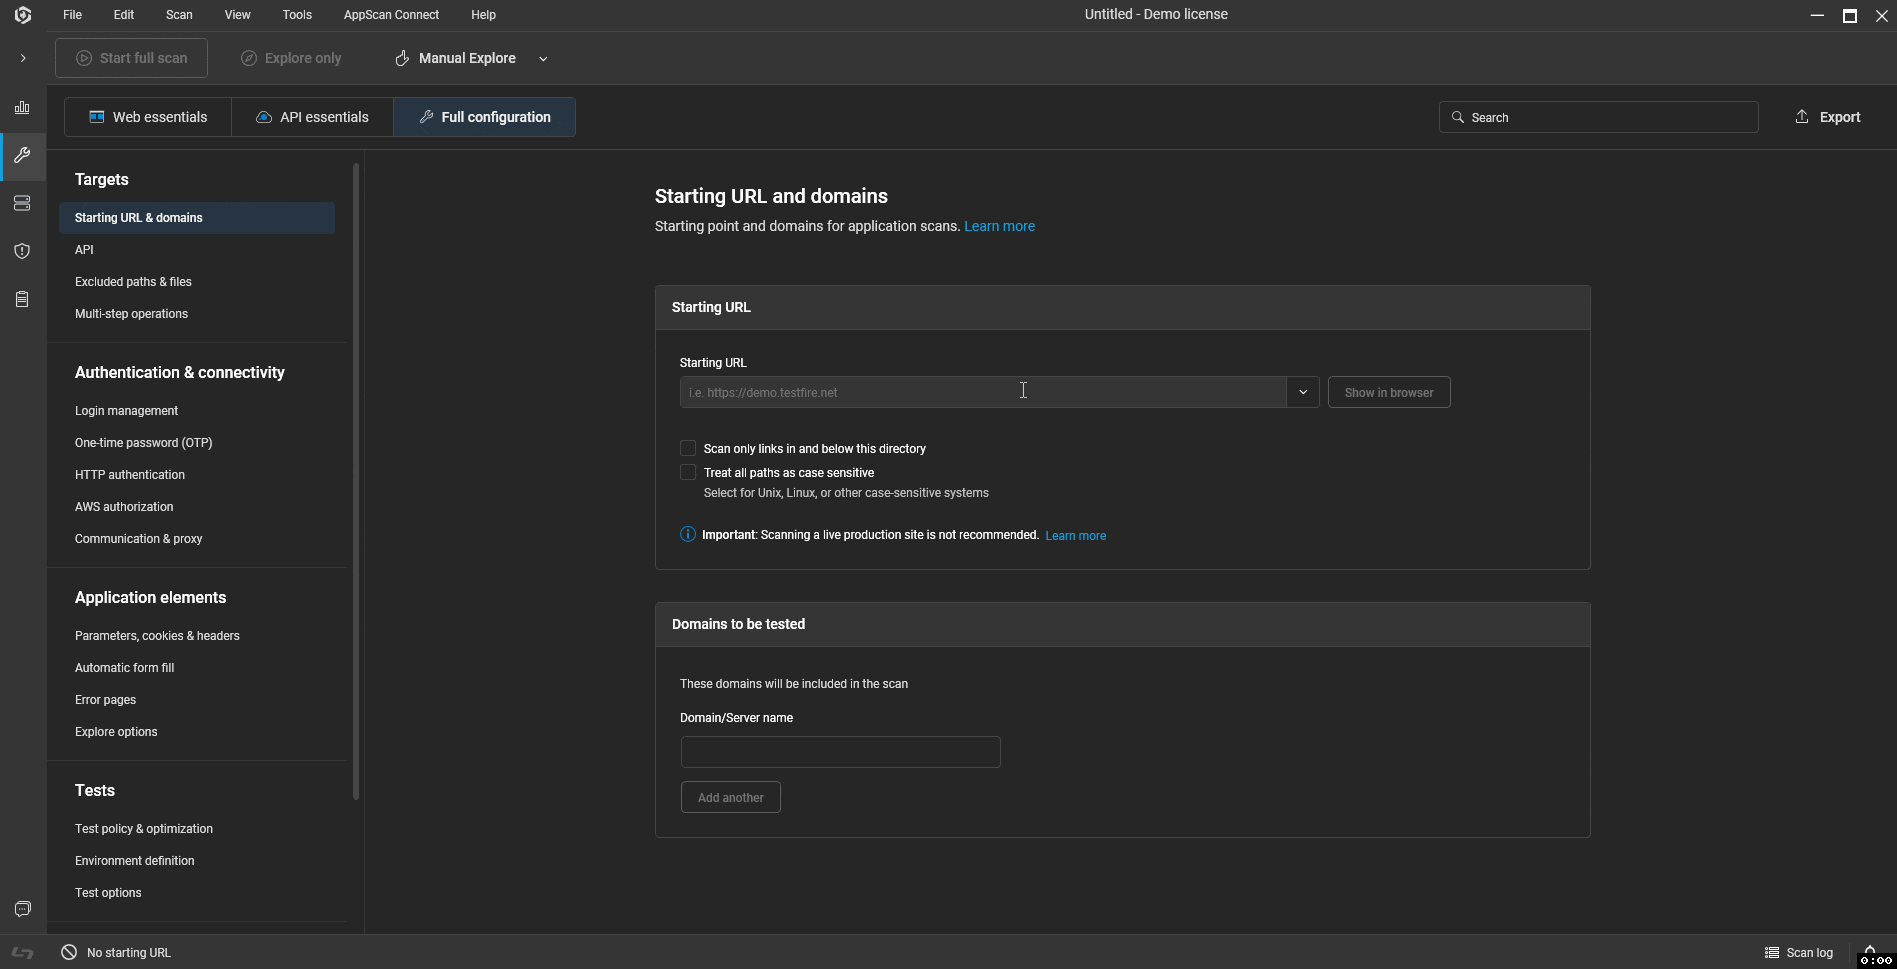Click the Manual Explore button

click(455, 58)
